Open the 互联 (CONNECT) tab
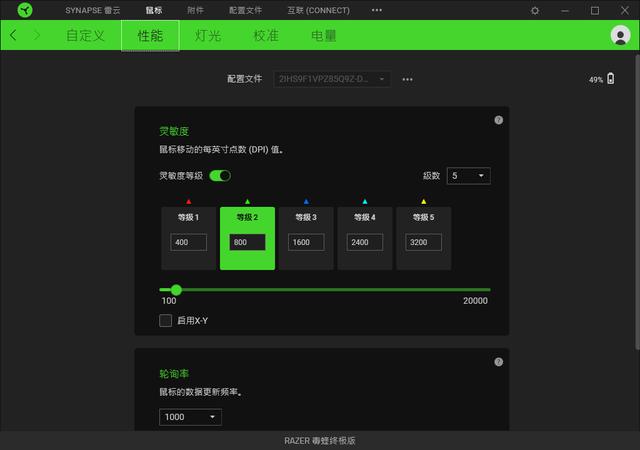 pyautogui.click(x=318, y=10)
